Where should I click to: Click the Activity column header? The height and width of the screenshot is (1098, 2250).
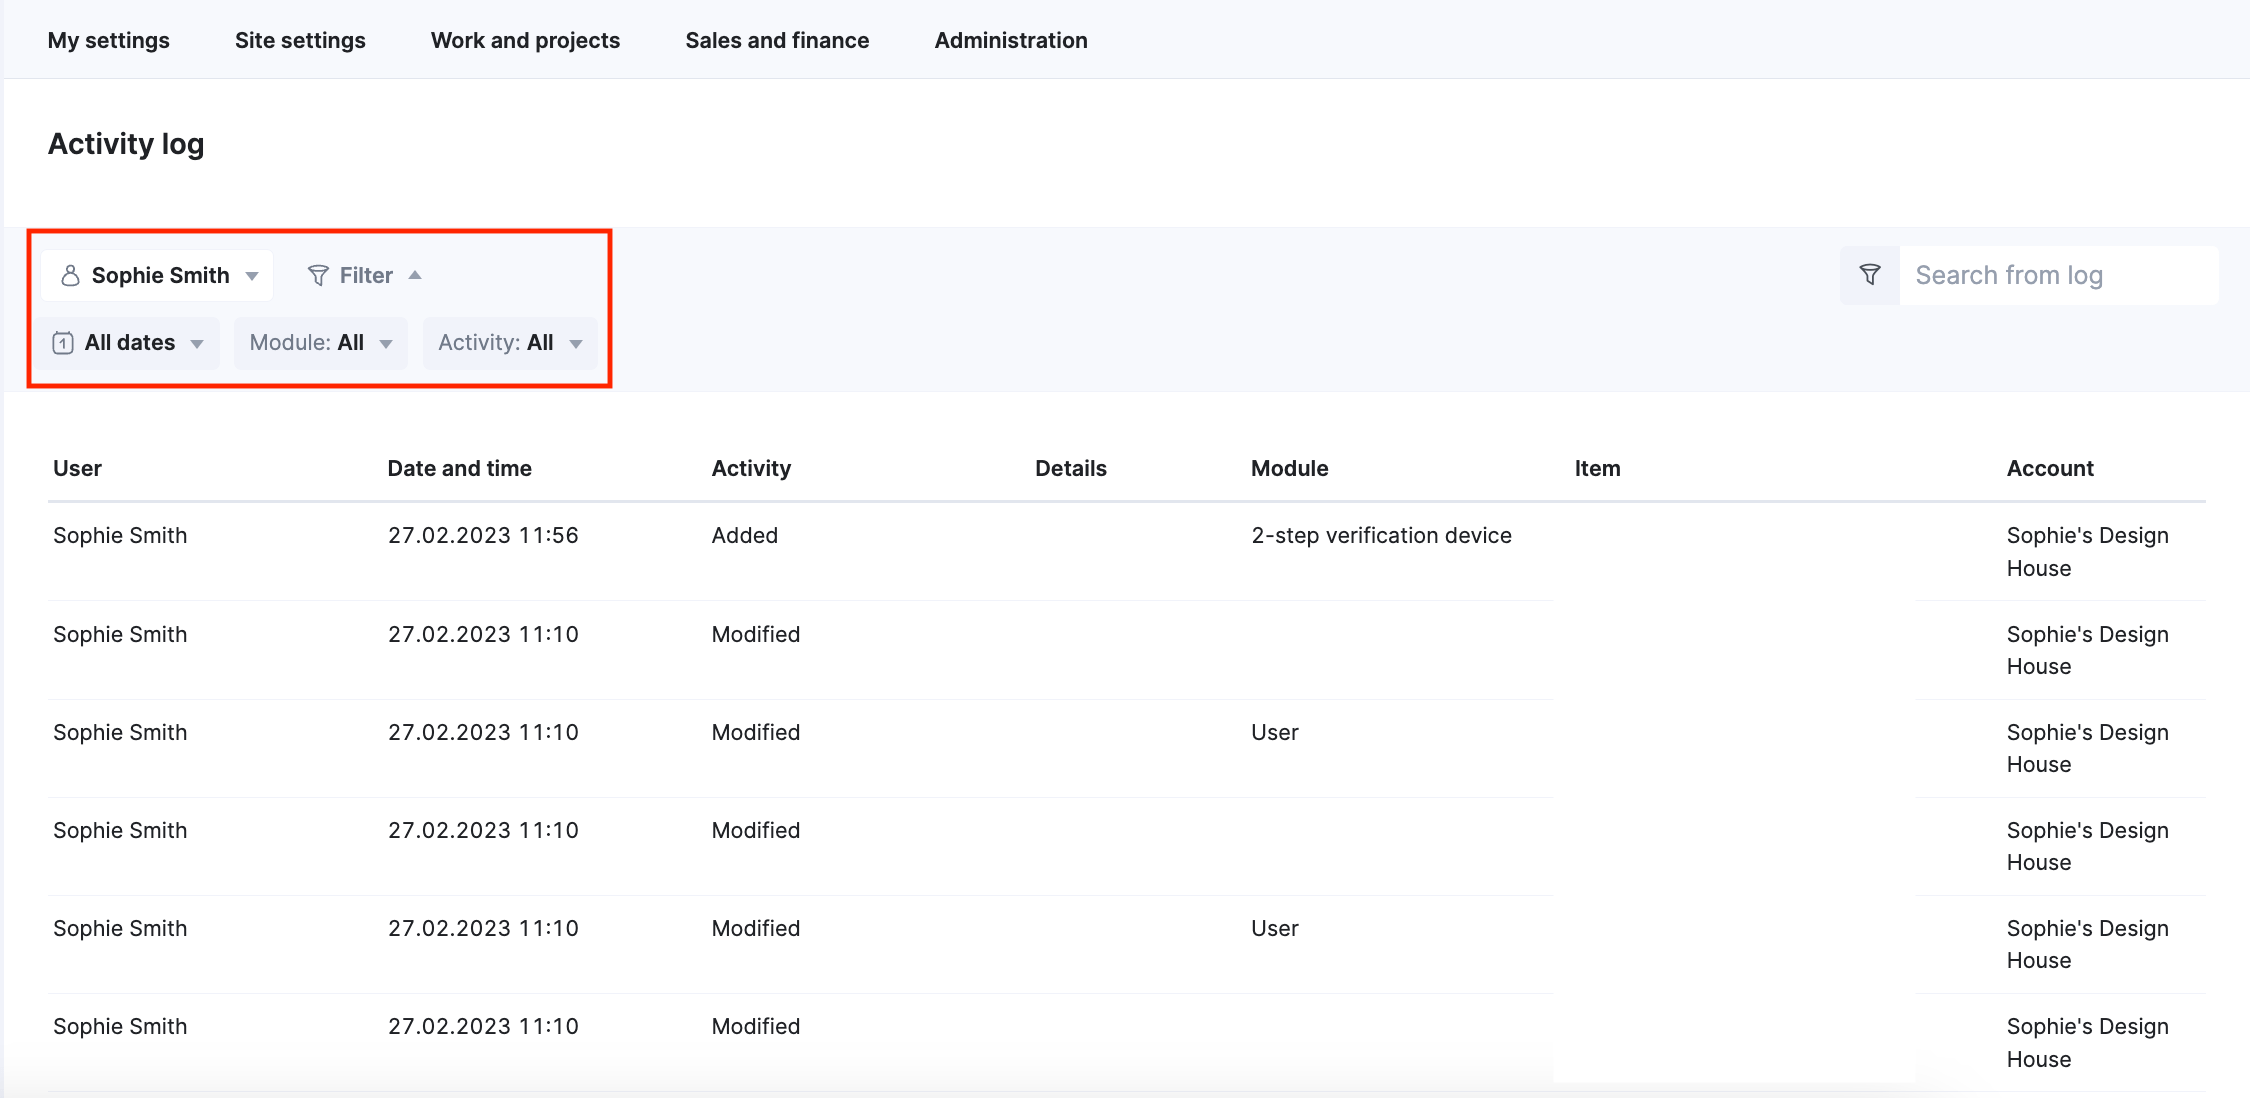(x=750, y=468)
